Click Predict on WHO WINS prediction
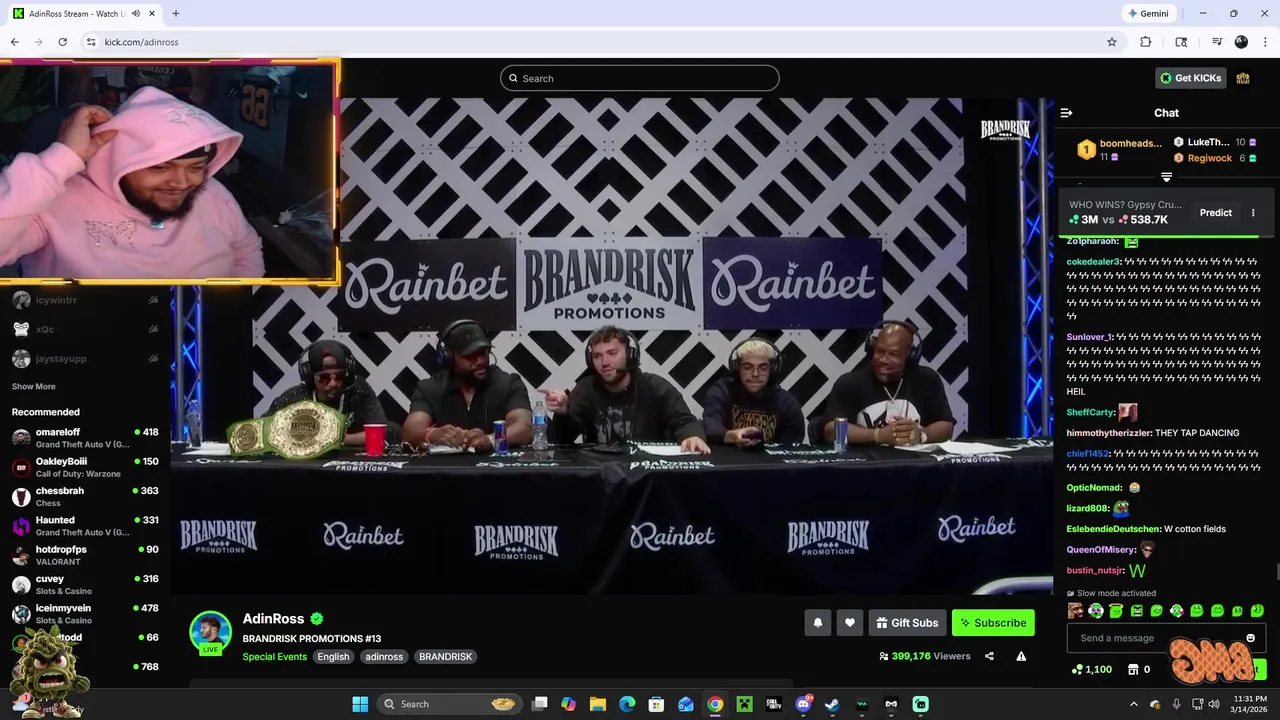 [x=1216, y=213]
